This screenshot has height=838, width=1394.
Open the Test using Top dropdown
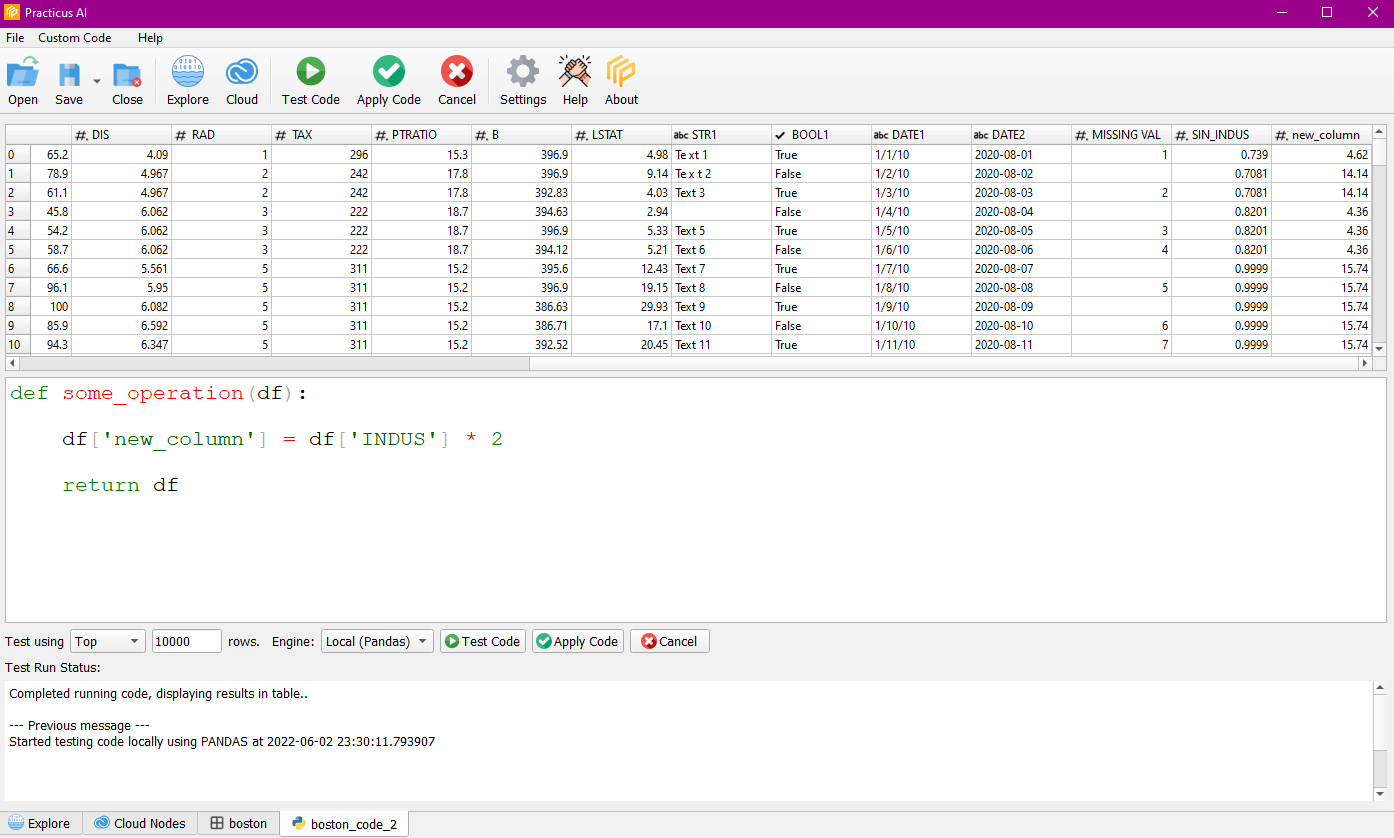point(108,641)
